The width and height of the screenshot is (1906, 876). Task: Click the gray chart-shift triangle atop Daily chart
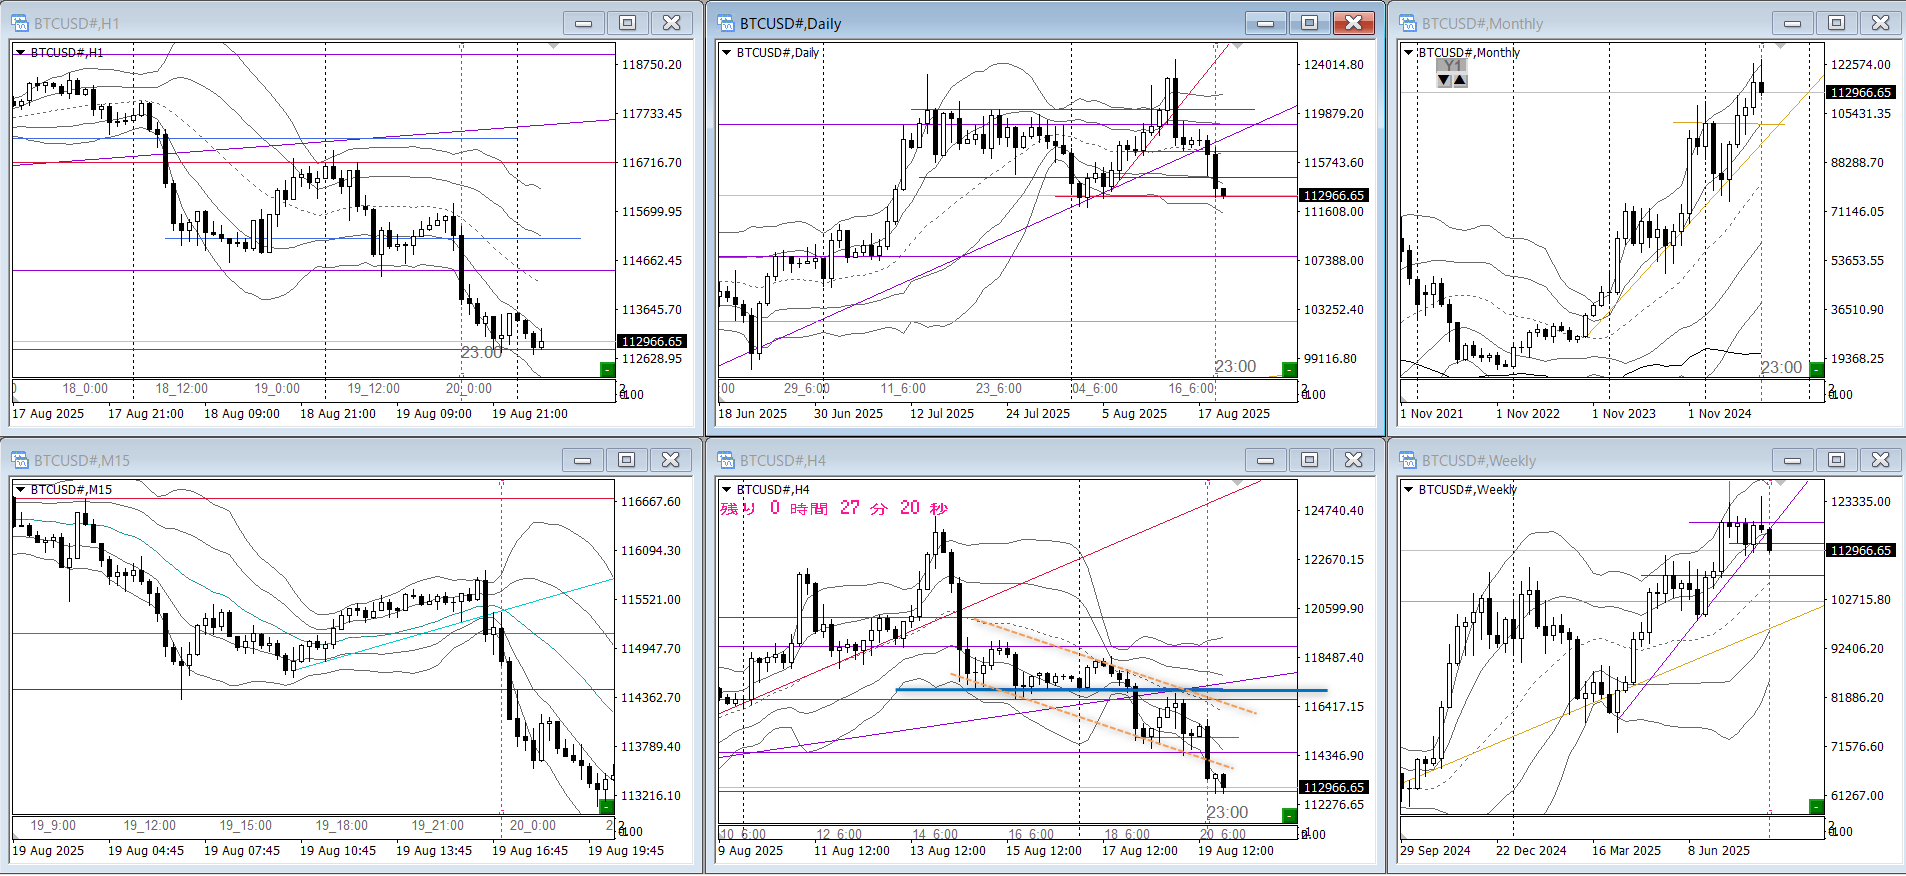[1237, 46]
